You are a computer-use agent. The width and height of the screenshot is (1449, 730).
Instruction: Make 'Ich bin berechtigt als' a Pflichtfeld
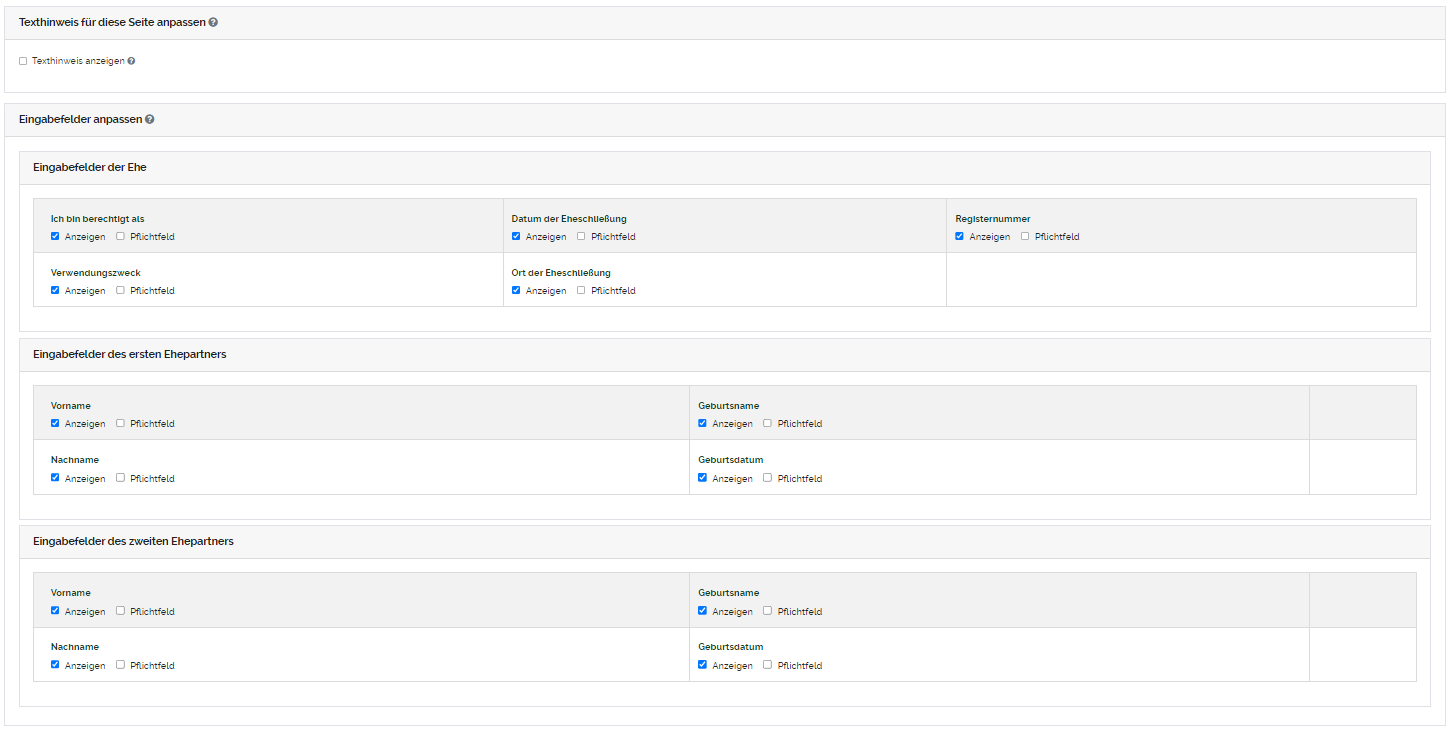coord(118,236)
